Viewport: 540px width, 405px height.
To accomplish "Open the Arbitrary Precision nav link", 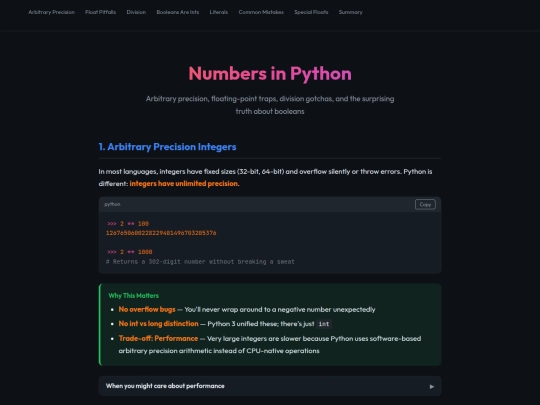I will pyautogui.click(x=51, y=12).
